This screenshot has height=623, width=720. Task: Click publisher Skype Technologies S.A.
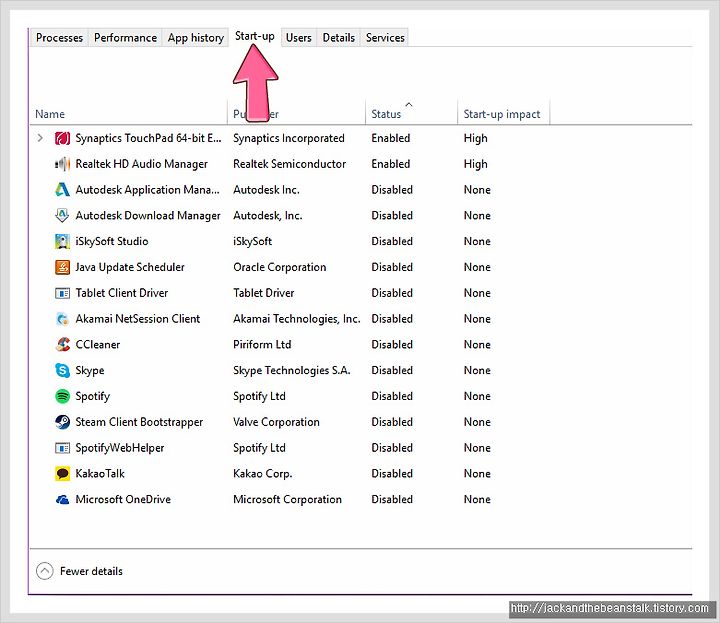click(x=292, y=370)
